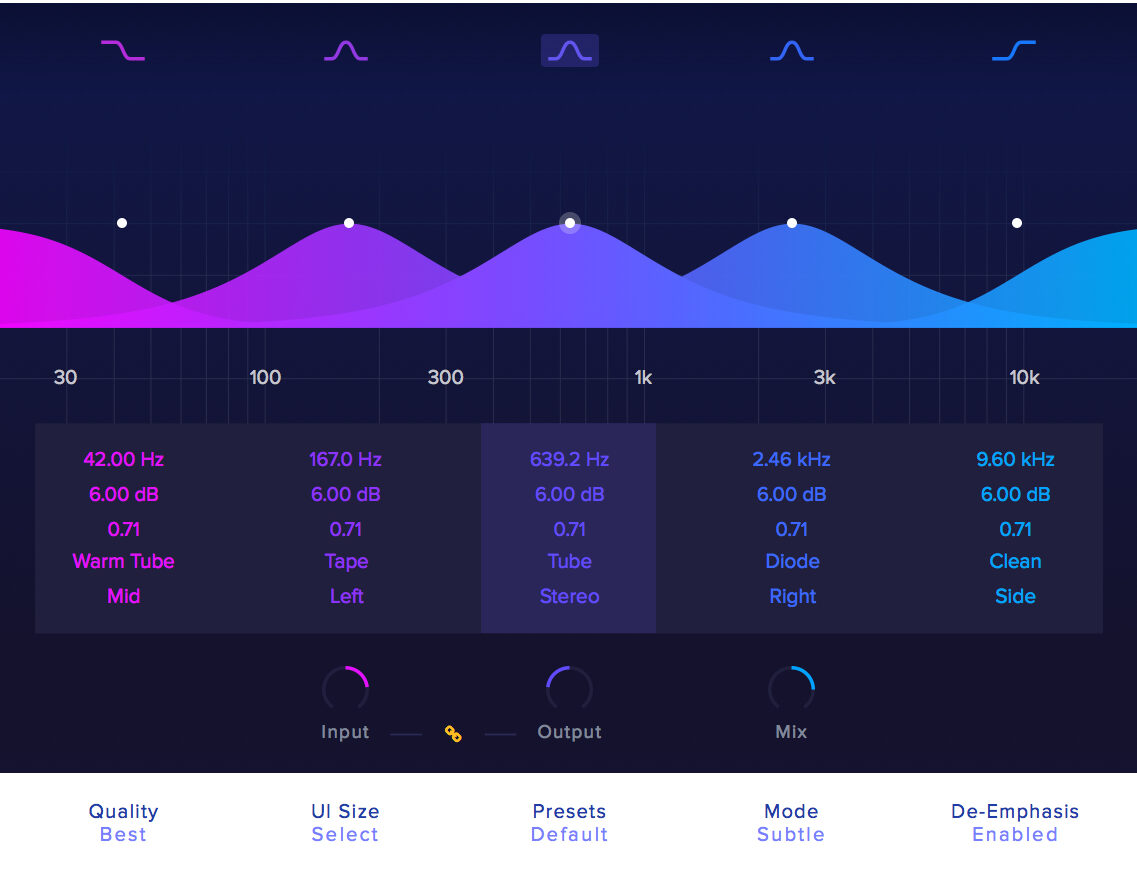Click the 300 frequency axis label

tap(445, 378)
